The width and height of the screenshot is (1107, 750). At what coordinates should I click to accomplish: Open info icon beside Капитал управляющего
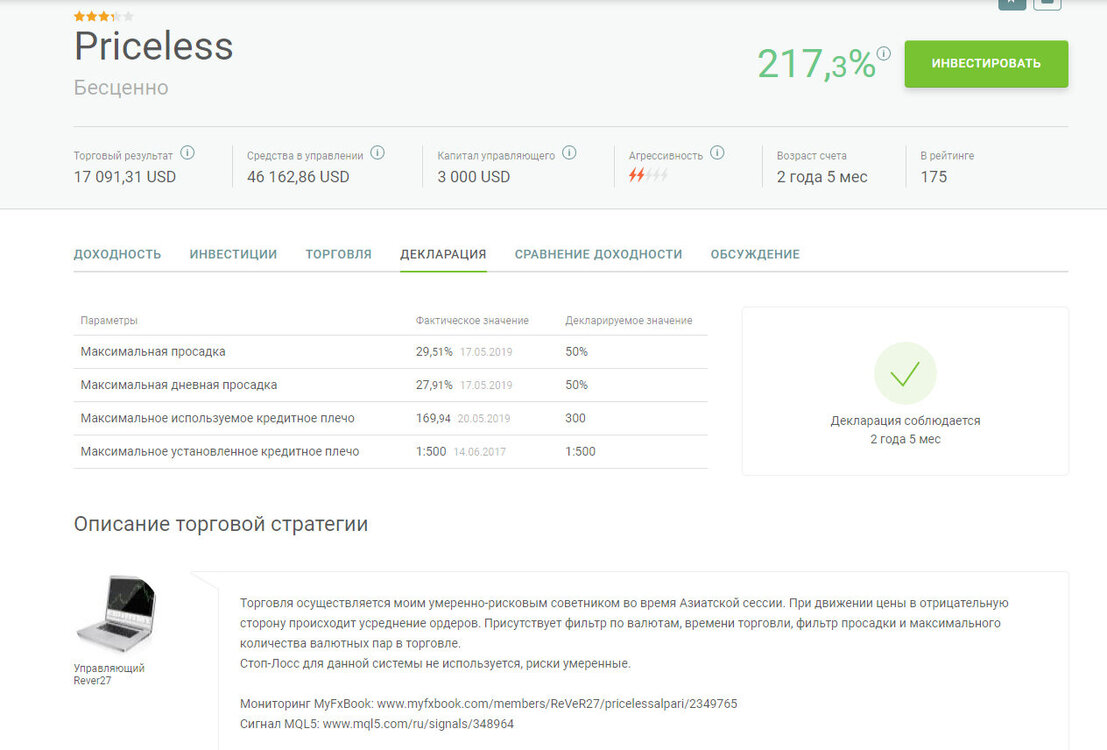pyautogui.click(x=570, y=153)
